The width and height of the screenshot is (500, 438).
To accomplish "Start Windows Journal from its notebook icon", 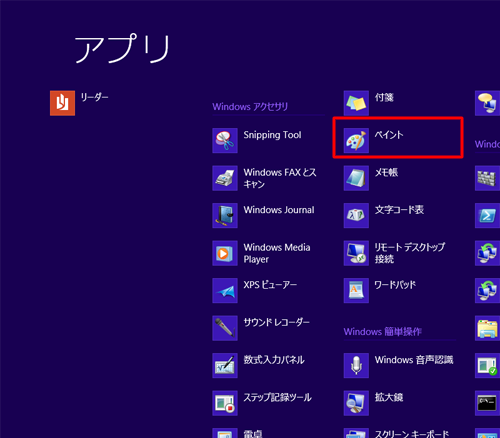I will coord(225,215).
